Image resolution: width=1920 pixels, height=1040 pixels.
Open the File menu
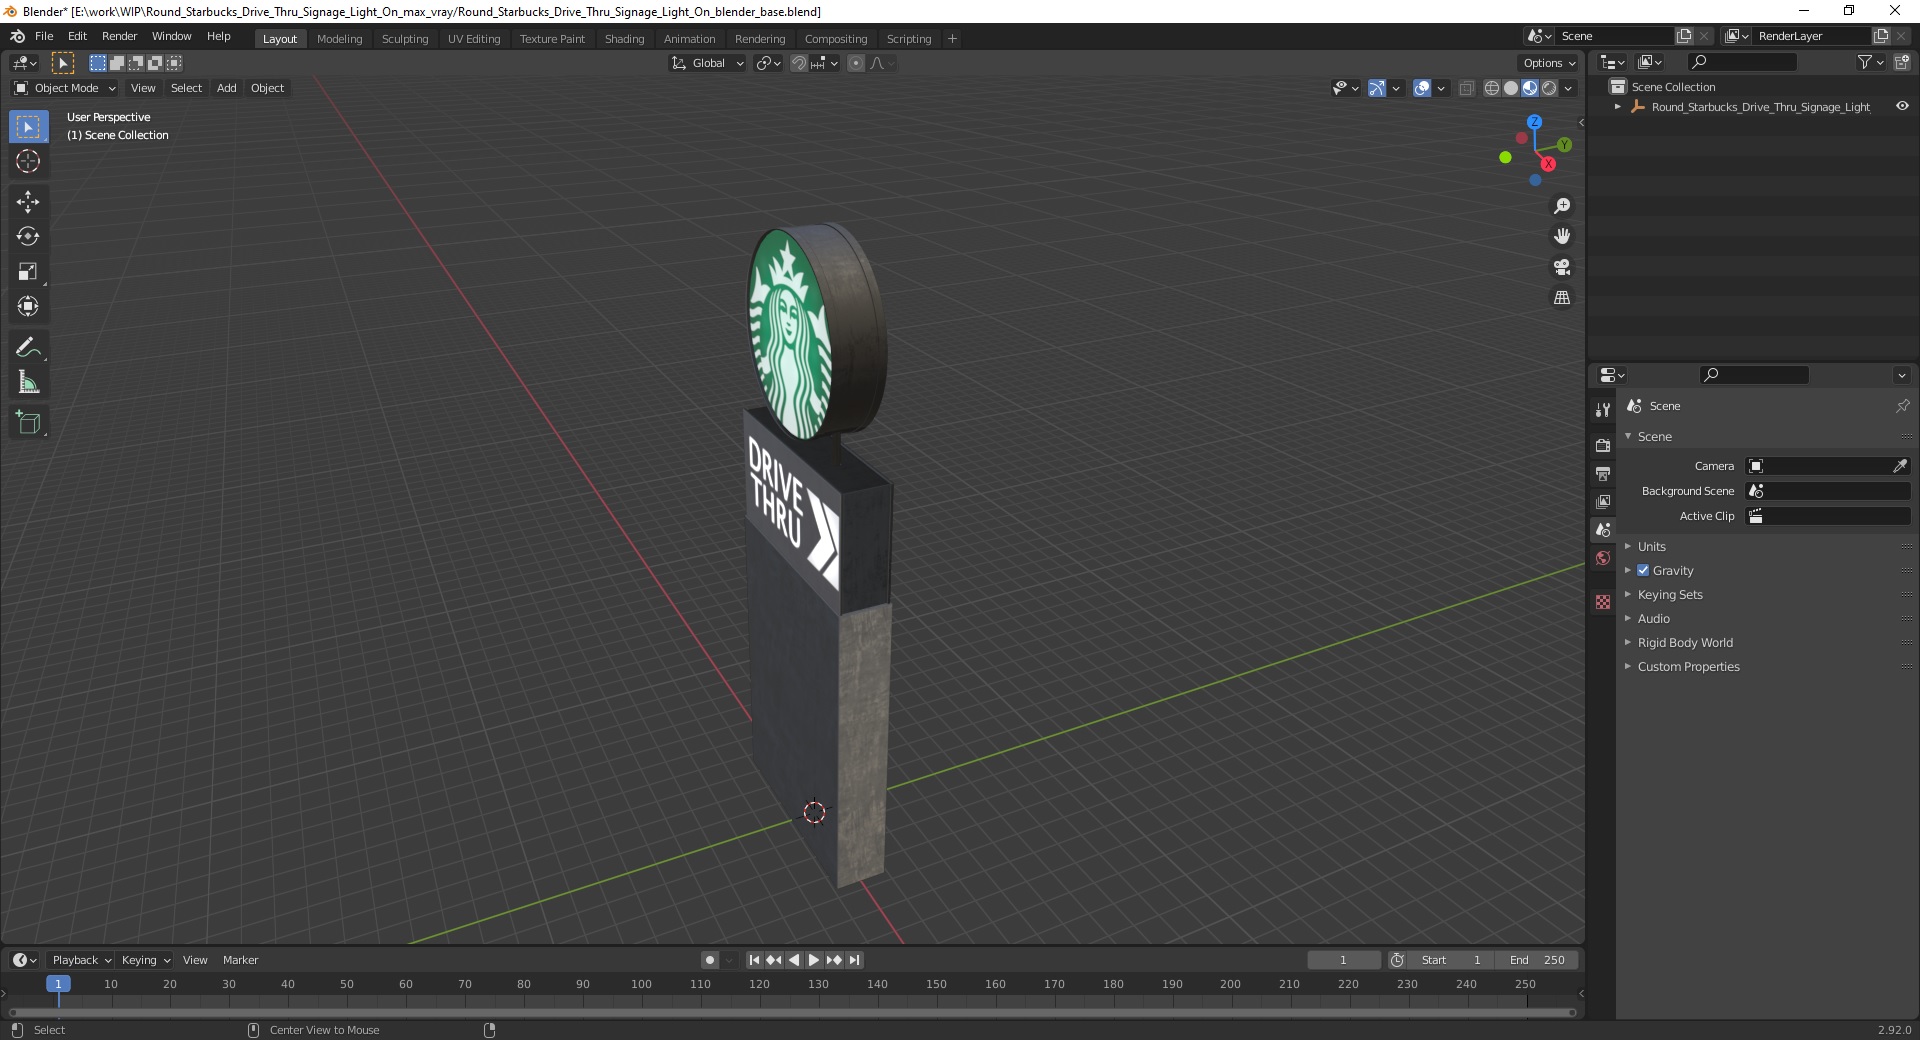tap(44, 36)
